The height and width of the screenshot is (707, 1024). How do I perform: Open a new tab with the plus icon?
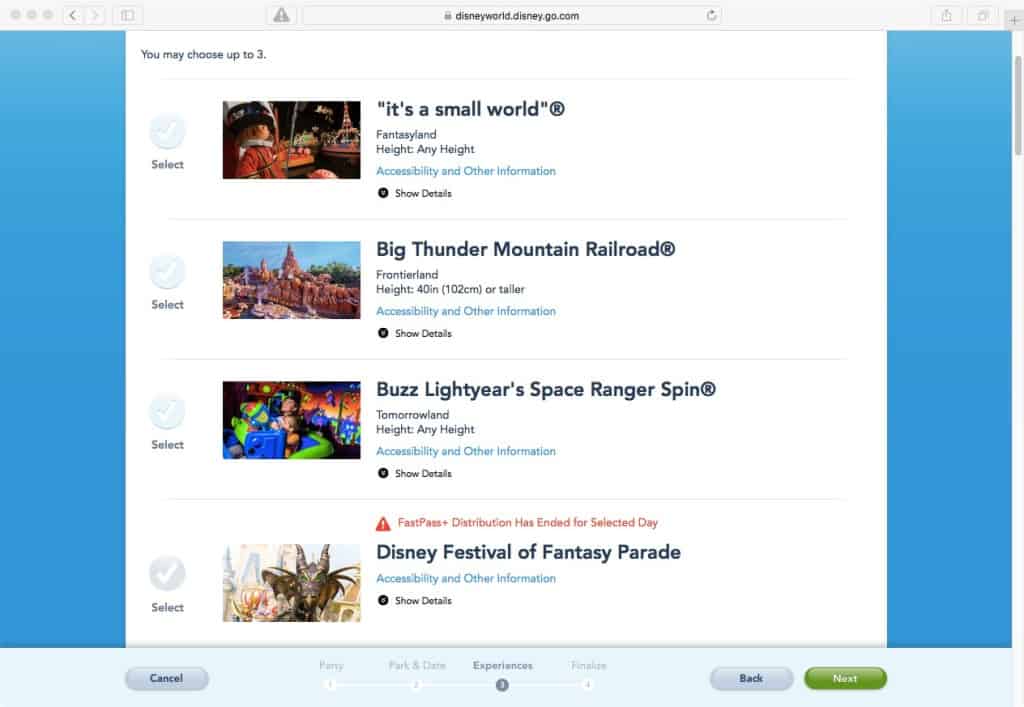coord(1014,20)
